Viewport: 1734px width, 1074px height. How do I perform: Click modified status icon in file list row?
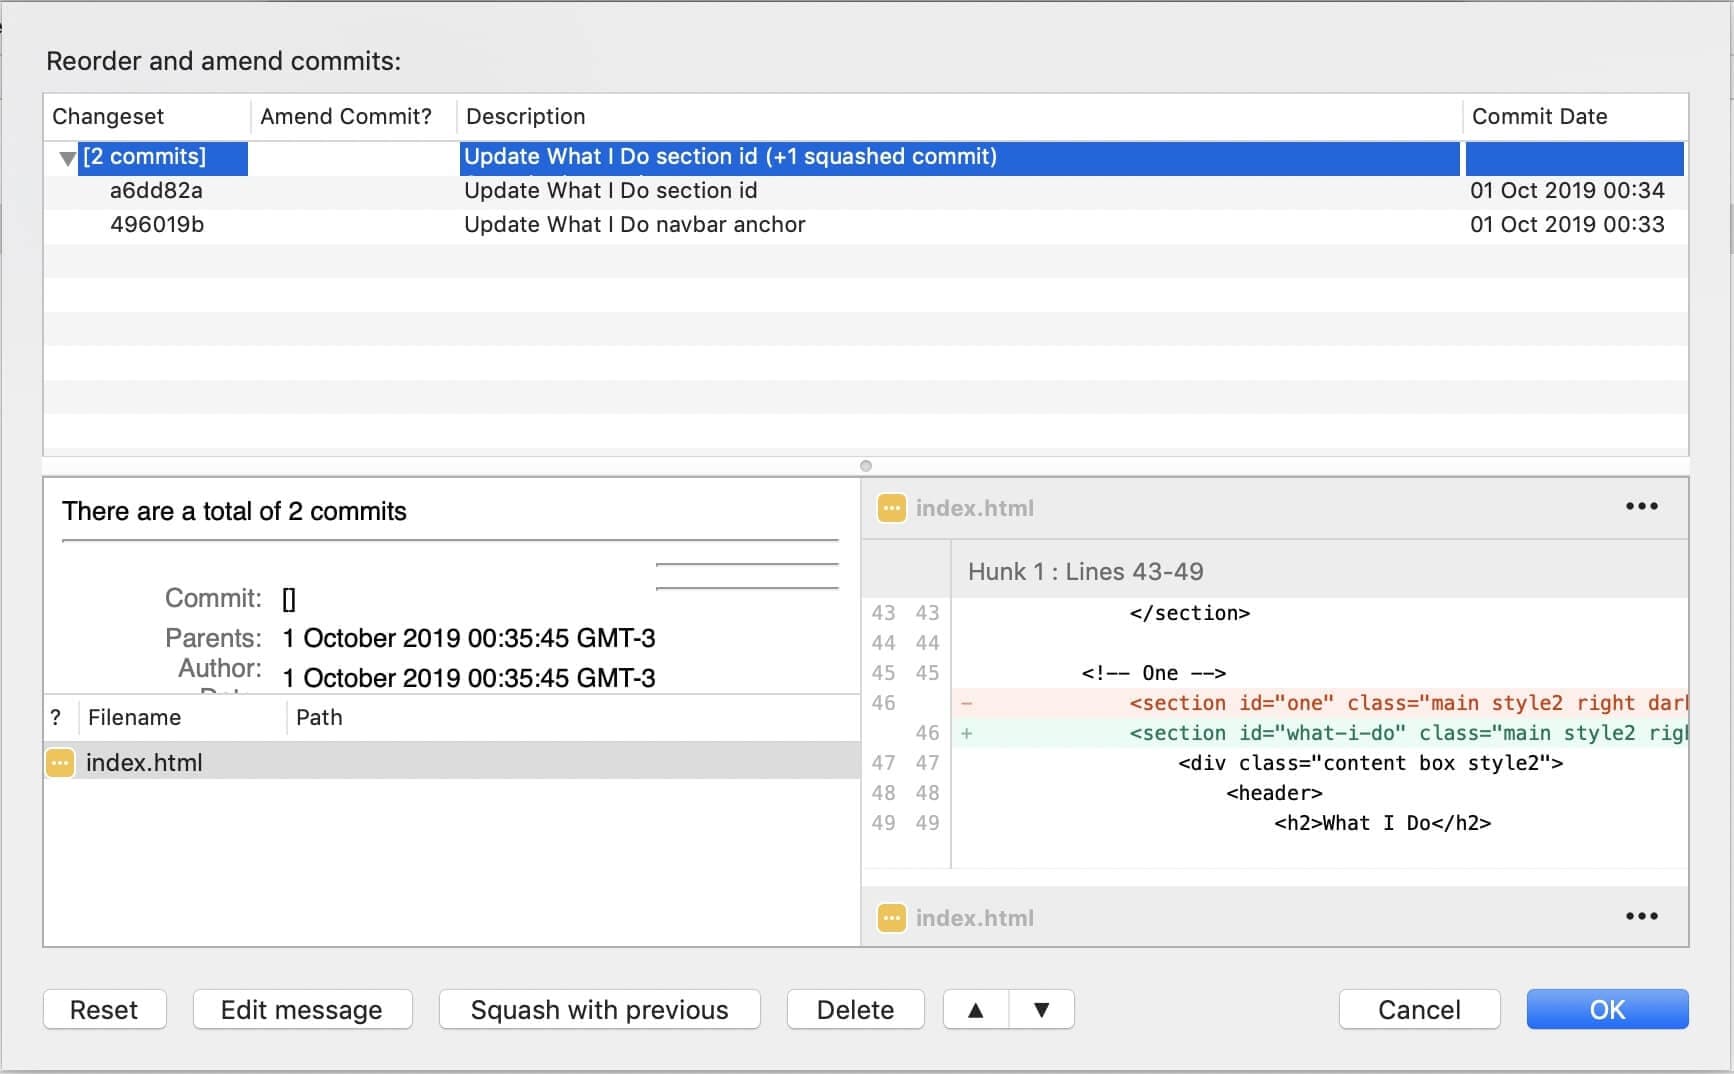[60, 763]
